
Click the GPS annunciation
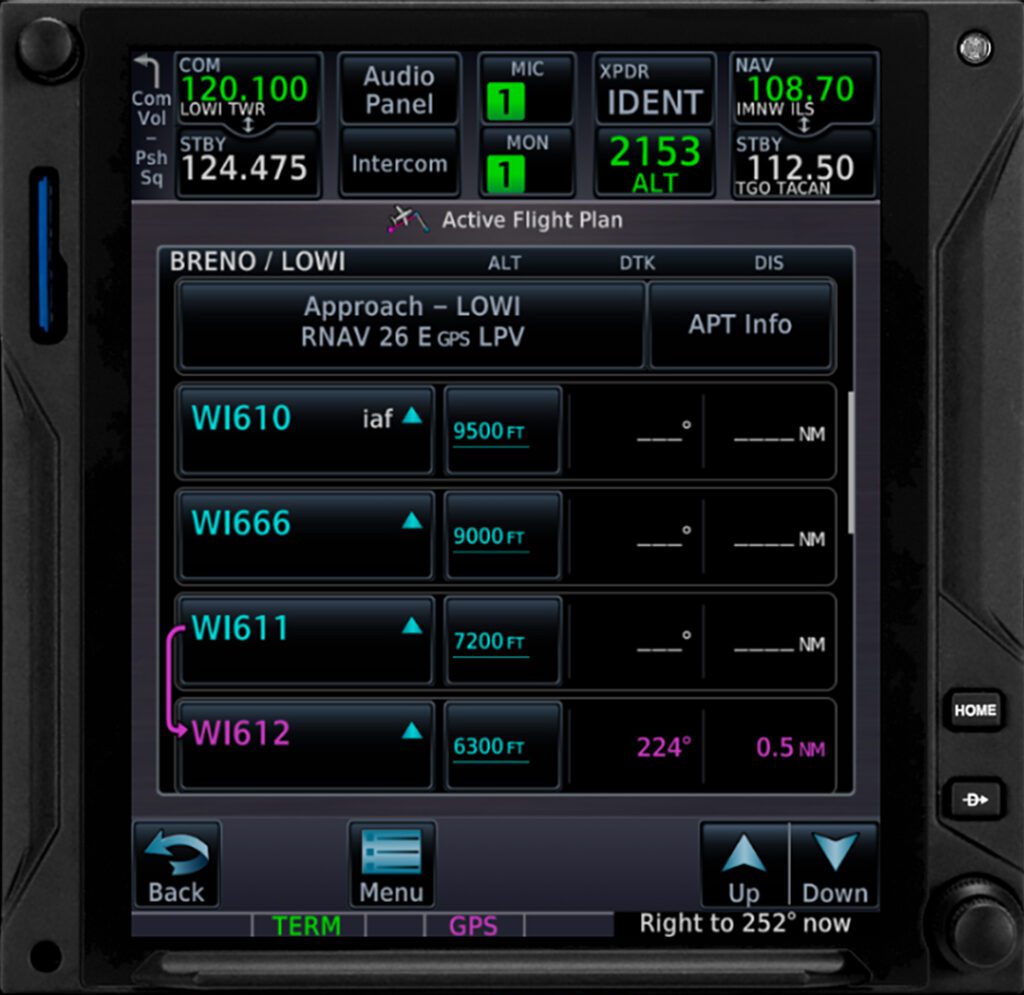click(473, 926)
